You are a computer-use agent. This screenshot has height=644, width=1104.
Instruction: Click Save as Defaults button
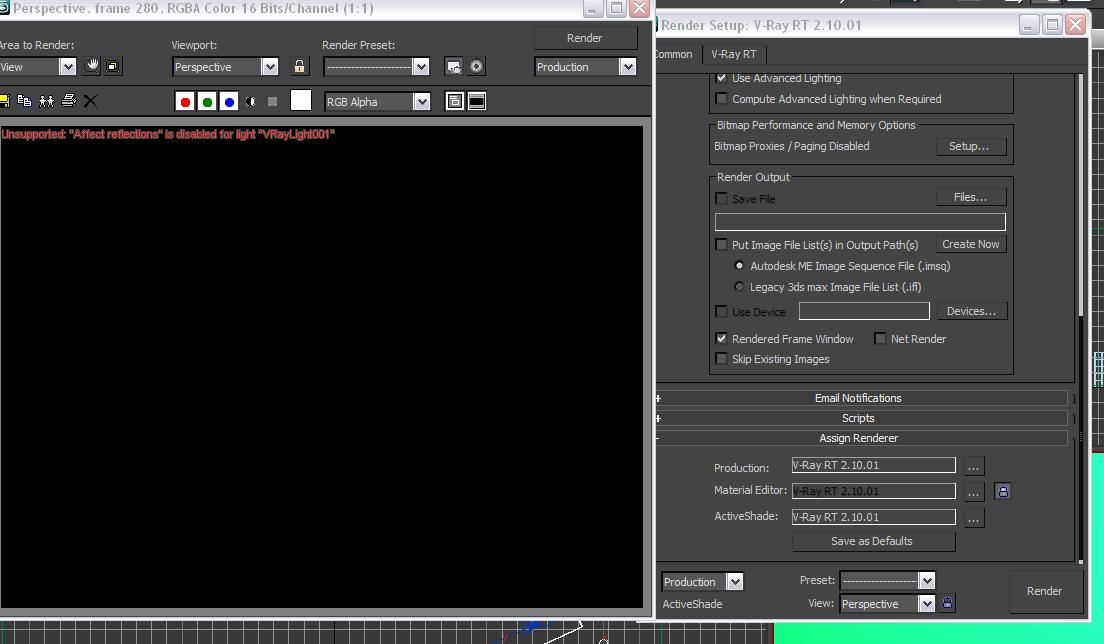click(x=873, y=541)
